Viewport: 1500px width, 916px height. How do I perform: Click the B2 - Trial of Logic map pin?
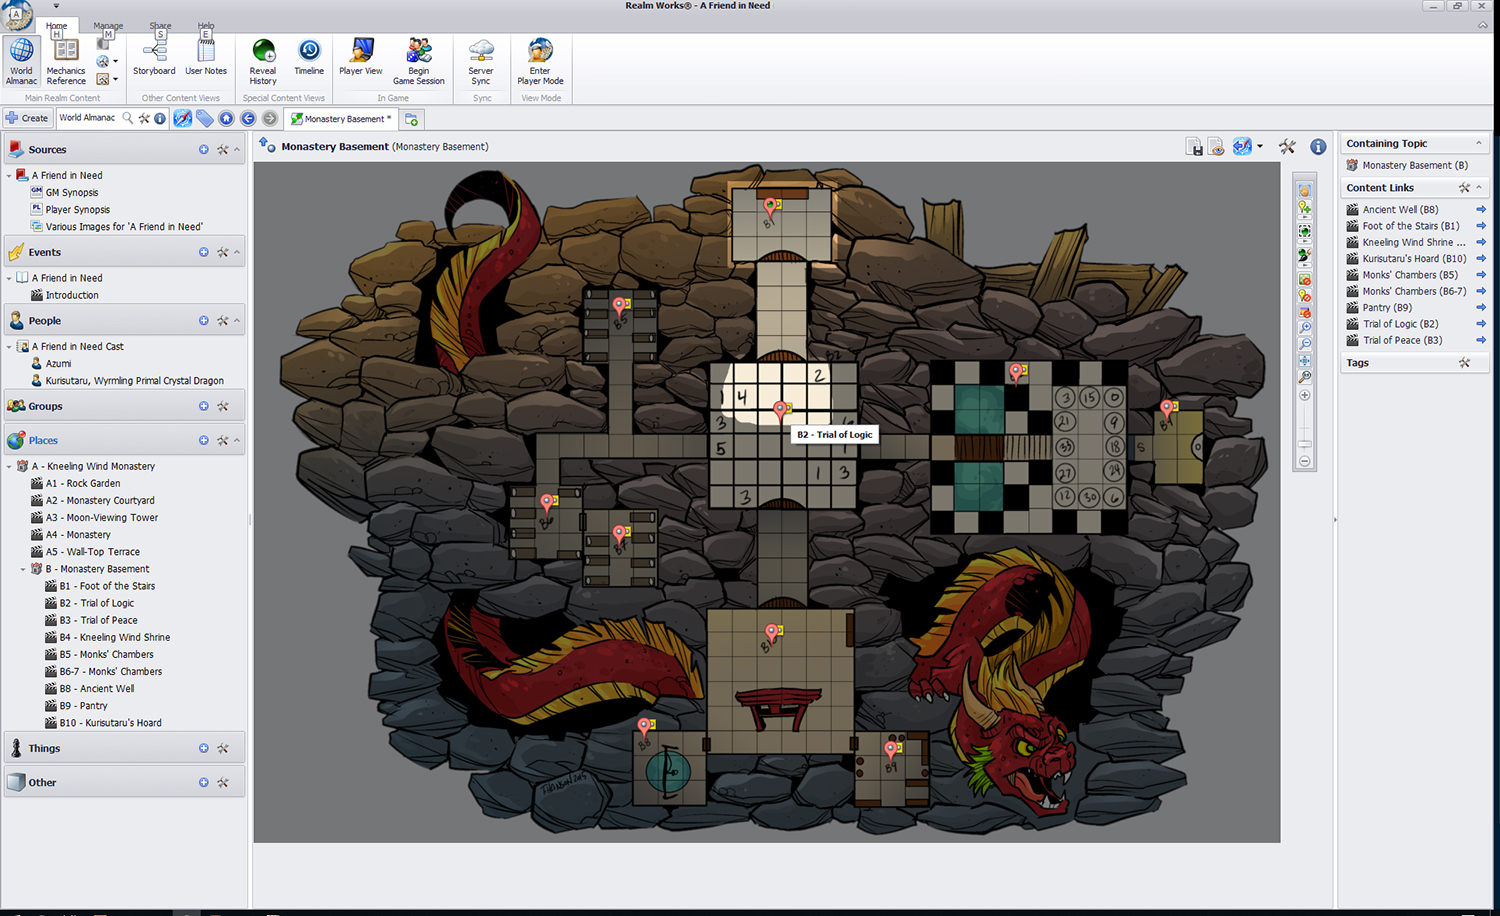click(x=781, y=410)
